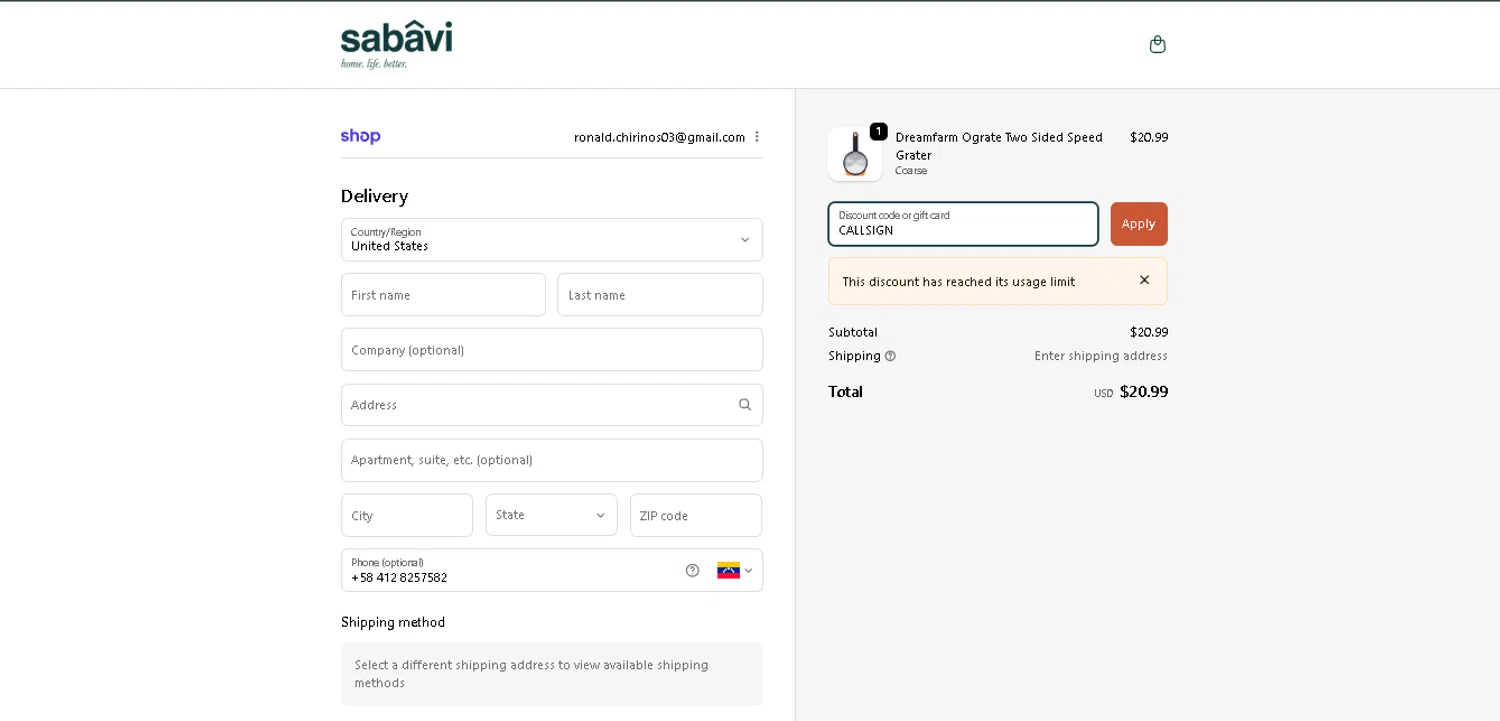Click the Total amount $20.99

click(1143, 392)
